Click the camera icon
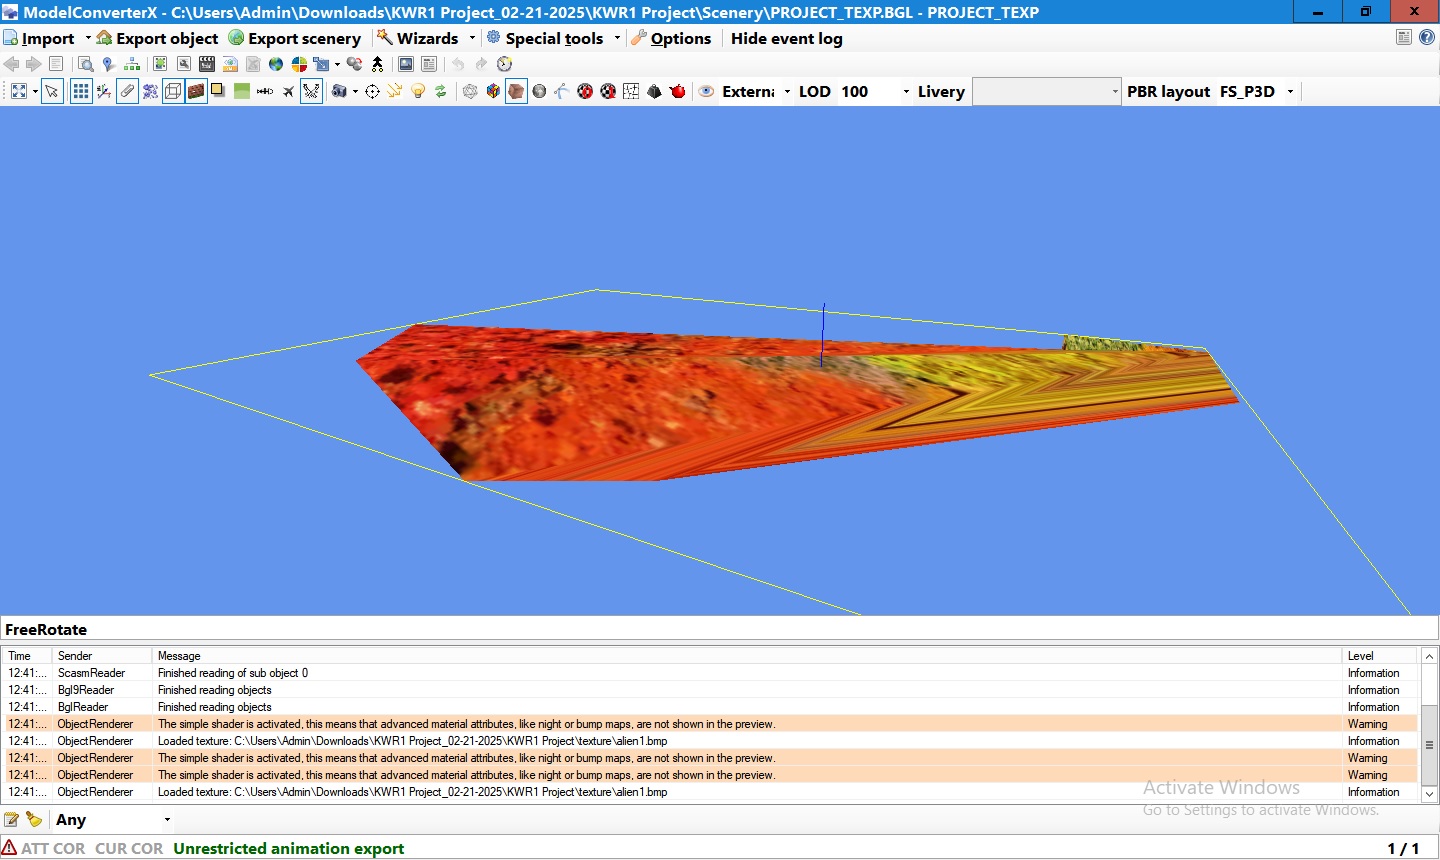The width and height of the screenshot is (1440, 860). (339, 91)
